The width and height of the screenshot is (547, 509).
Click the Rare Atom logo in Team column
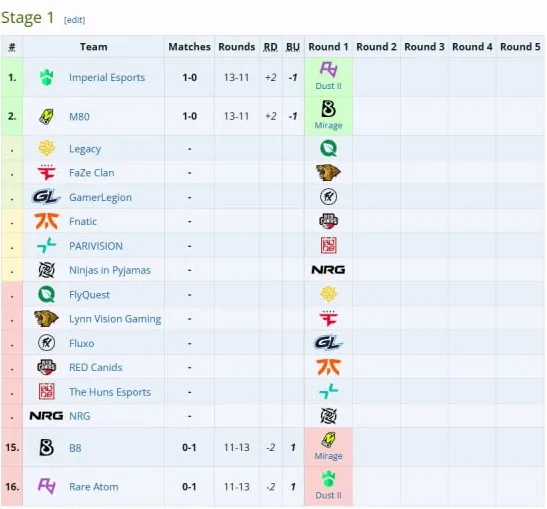pyautogui.click(x=46, y=486)
